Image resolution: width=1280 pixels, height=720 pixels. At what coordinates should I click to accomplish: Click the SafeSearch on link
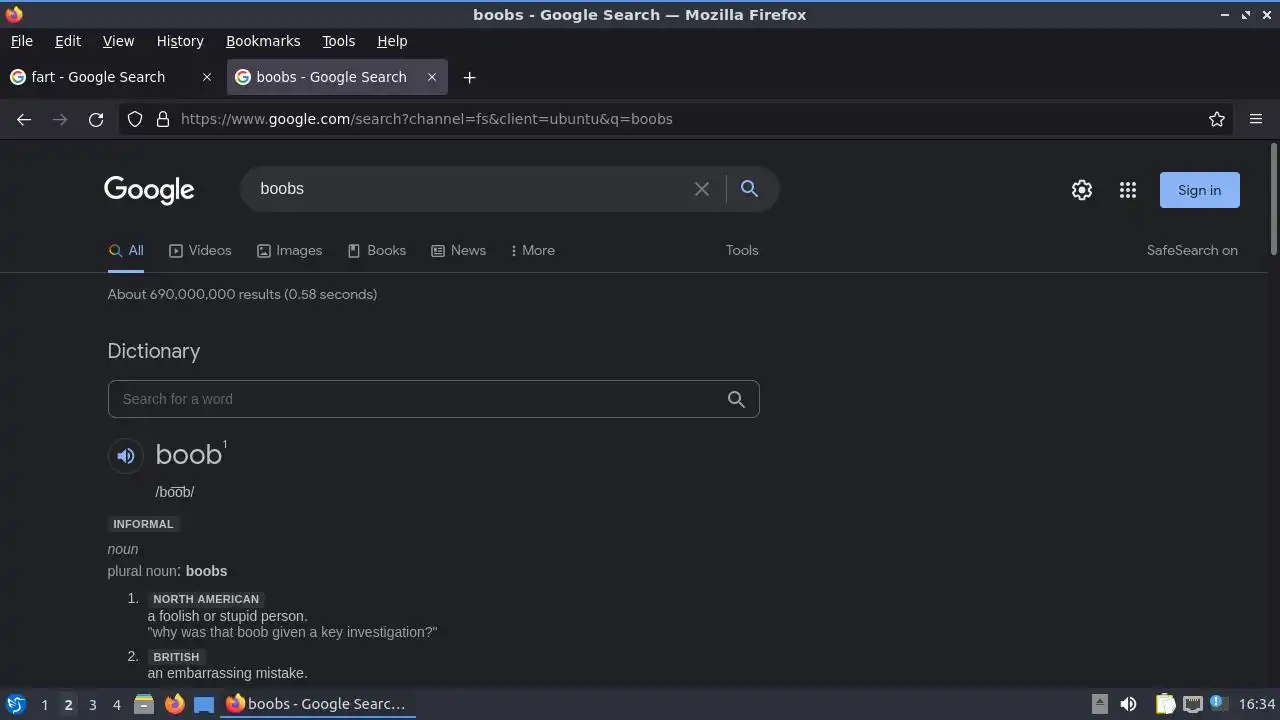pos(1192,251)
